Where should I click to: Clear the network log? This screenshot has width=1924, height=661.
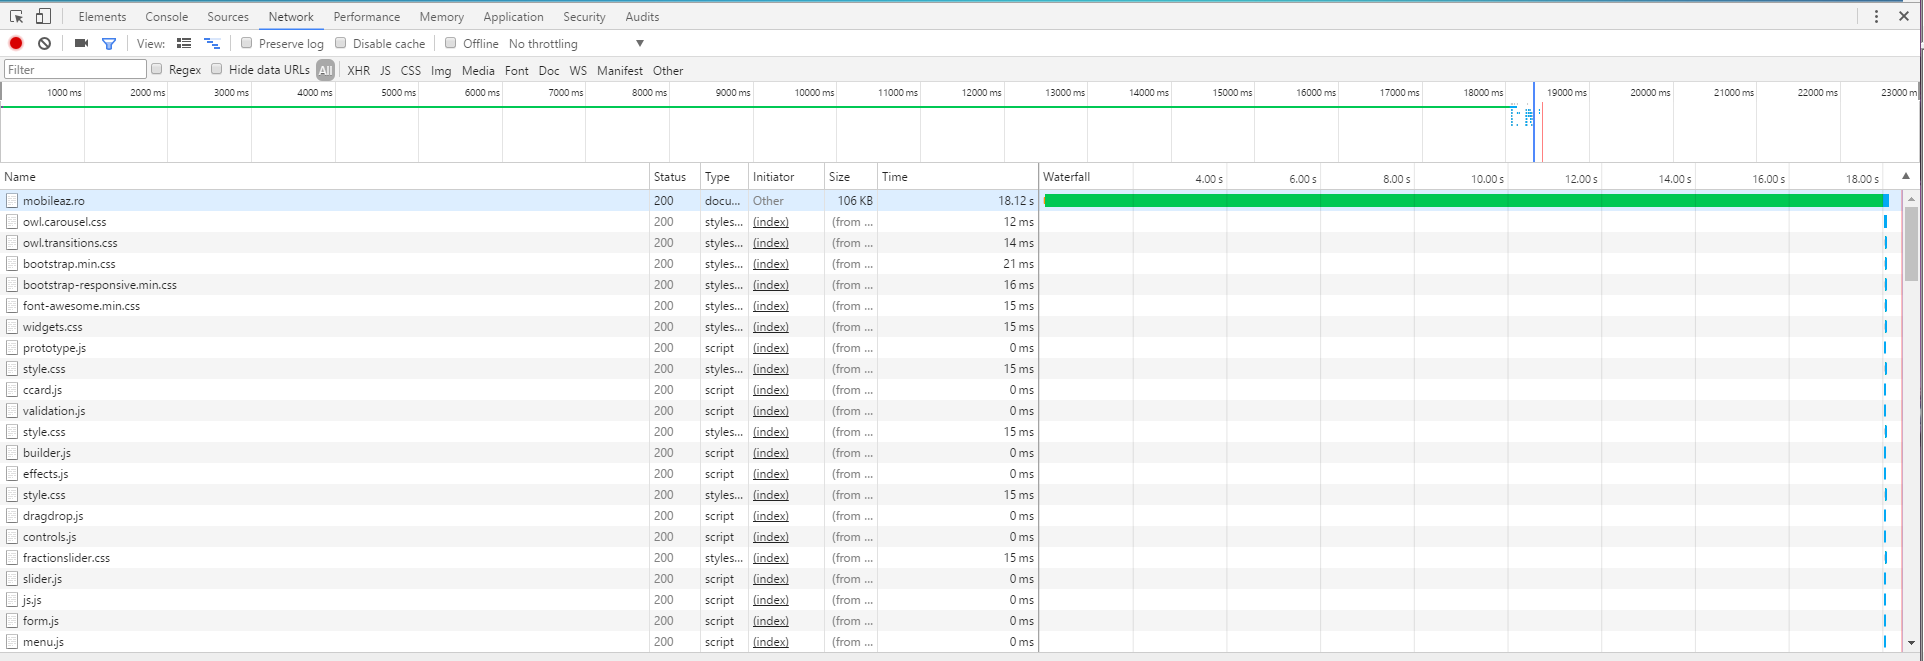pos(44,43)
